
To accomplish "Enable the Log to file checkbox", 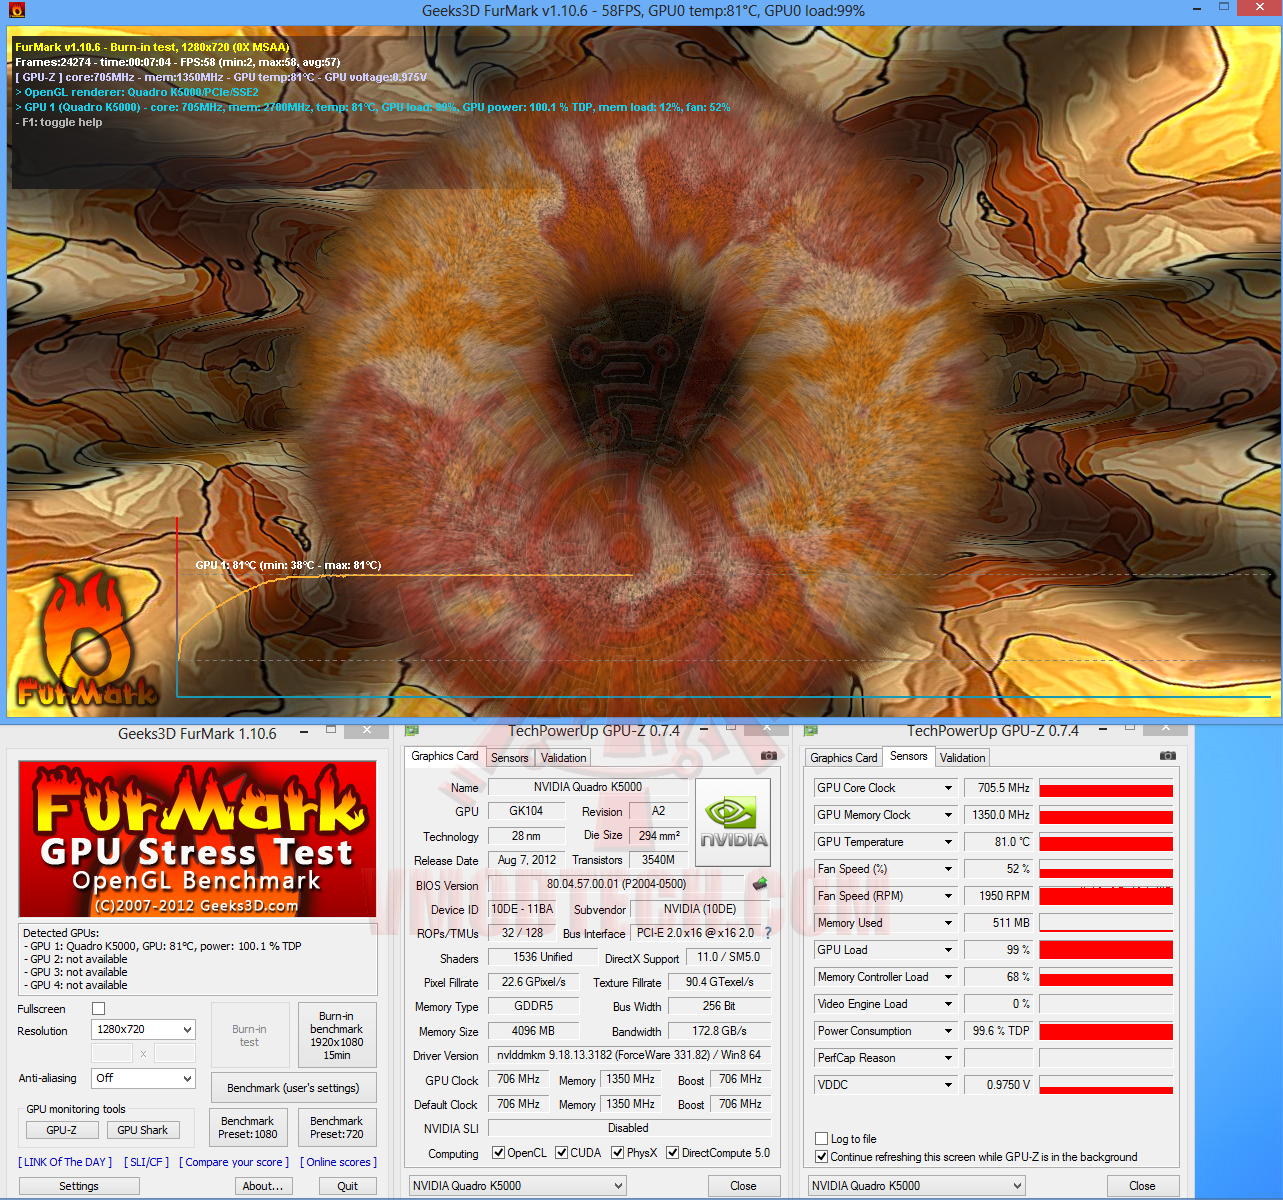I will point(821,1139).
